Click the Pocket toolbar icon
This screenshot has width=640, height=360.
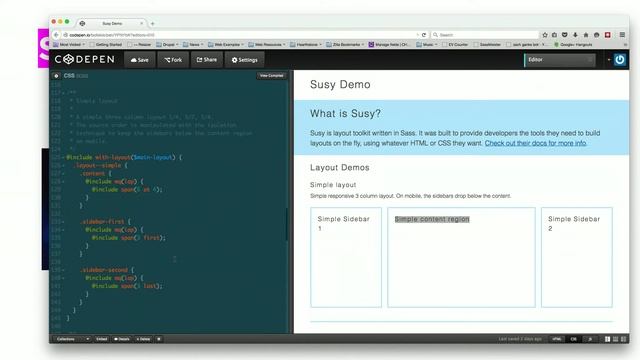(564, 35)
